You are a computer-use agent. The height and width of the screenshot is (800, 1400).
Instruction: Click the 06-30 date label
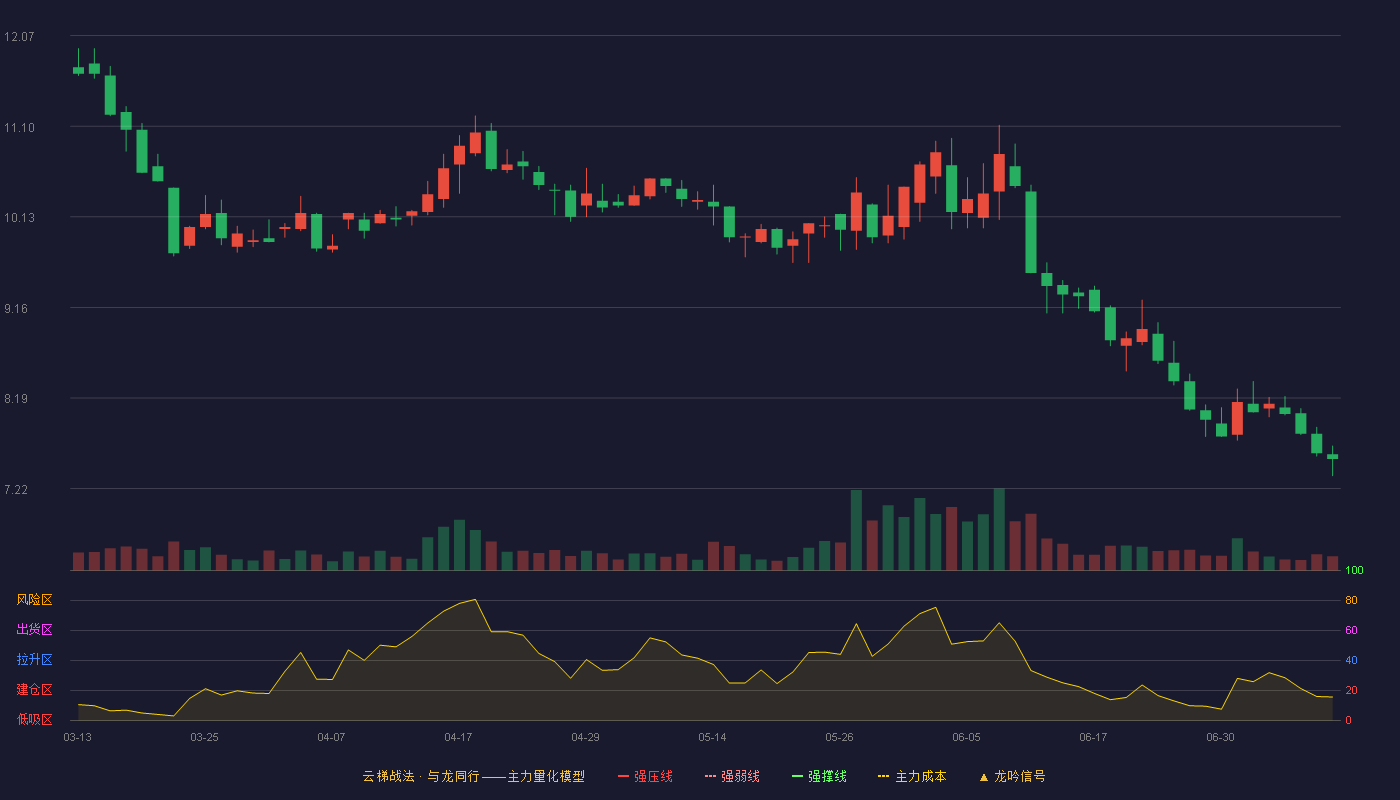click(1220, 737)
